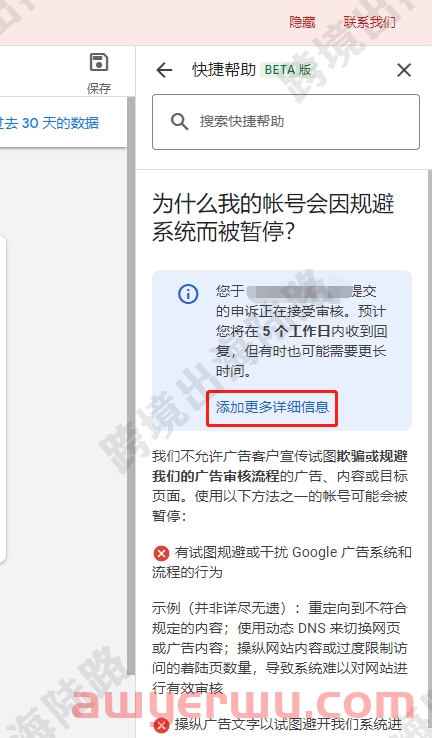Select the 过去 30 天的数据 date range

[49, 123]
